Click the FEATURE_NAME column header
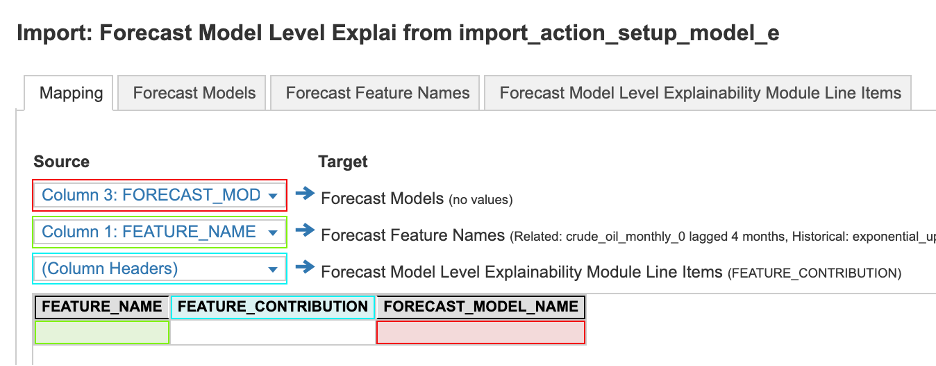This screenshot has height=366, width=936. click(102, 307)
